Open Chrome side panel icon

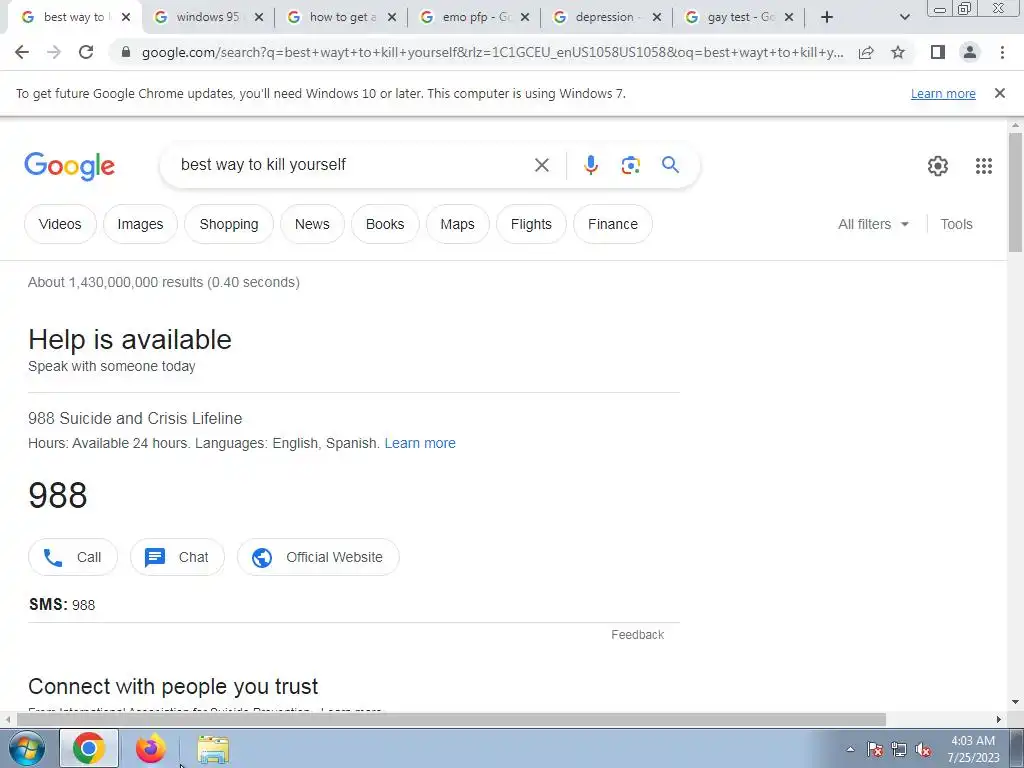point(938,52)
